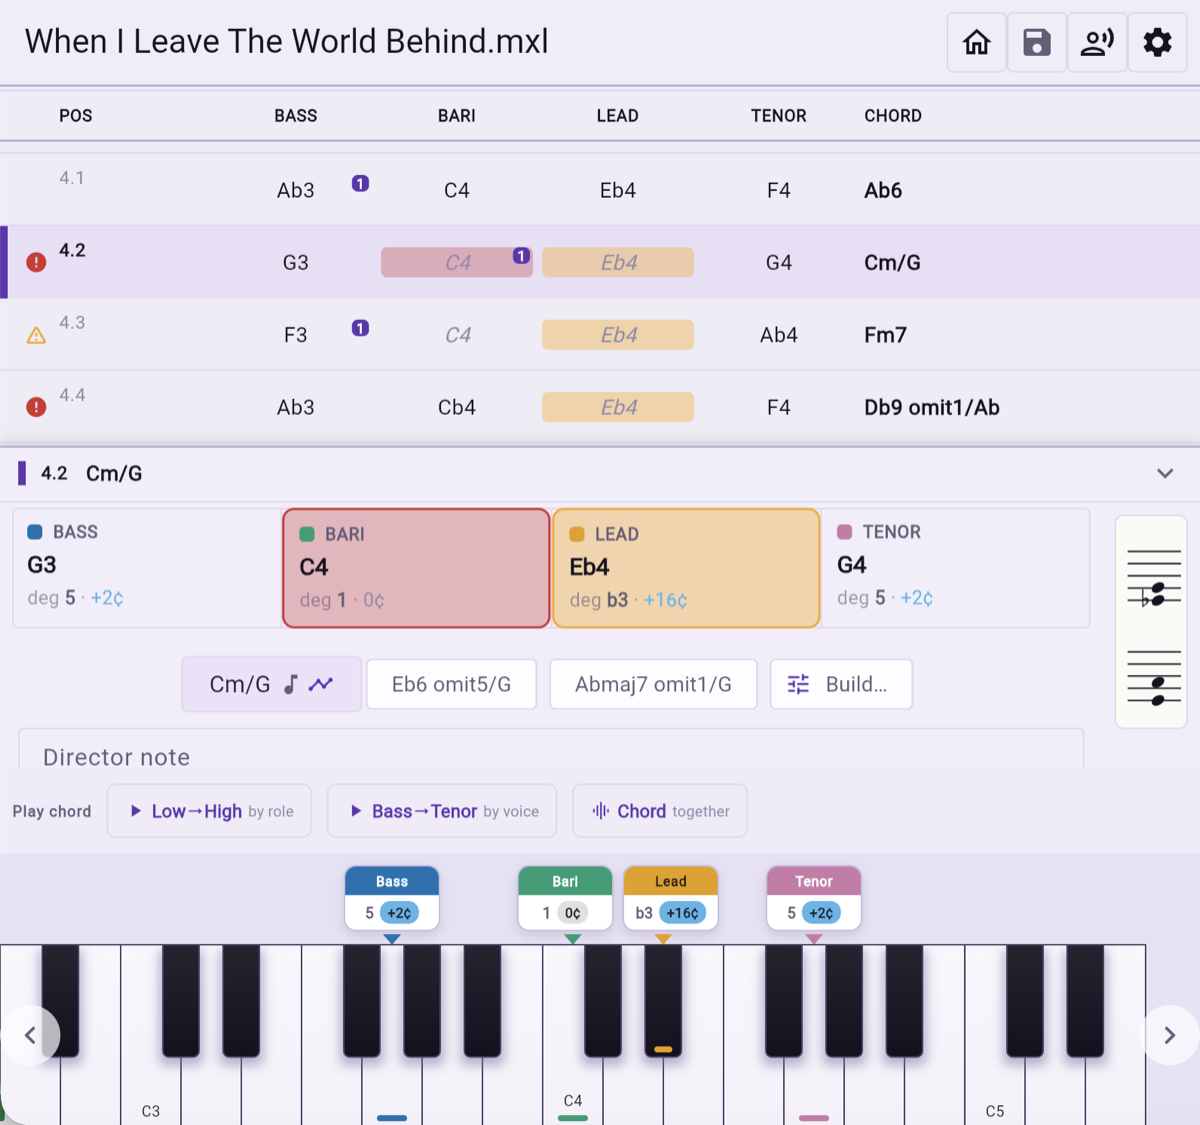Click the LEAD column header
This screenshot has height=1125, width=1200.
click(618, 116)
